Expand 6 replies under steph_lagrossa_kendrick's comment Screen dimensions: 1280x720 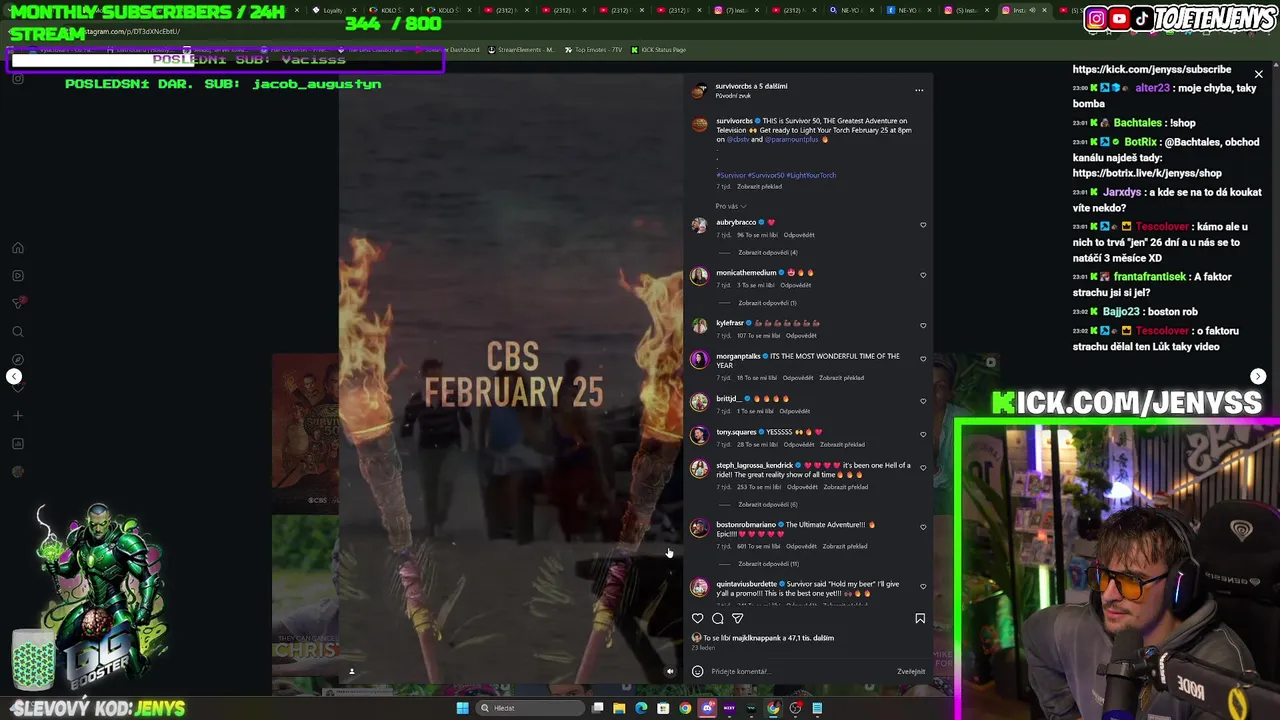(x=767, y=504)
